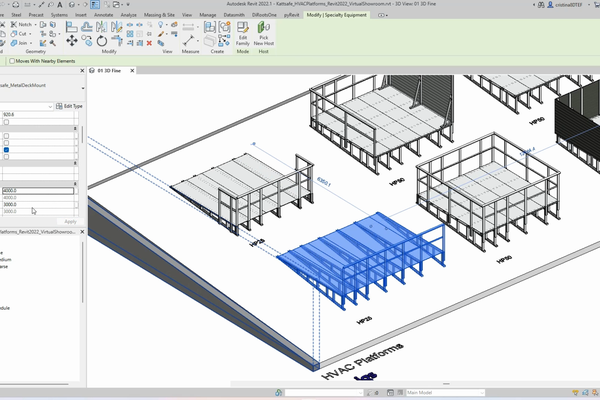Open the family type selector dropdown
The image size is (600, 400).
(83, 88)
